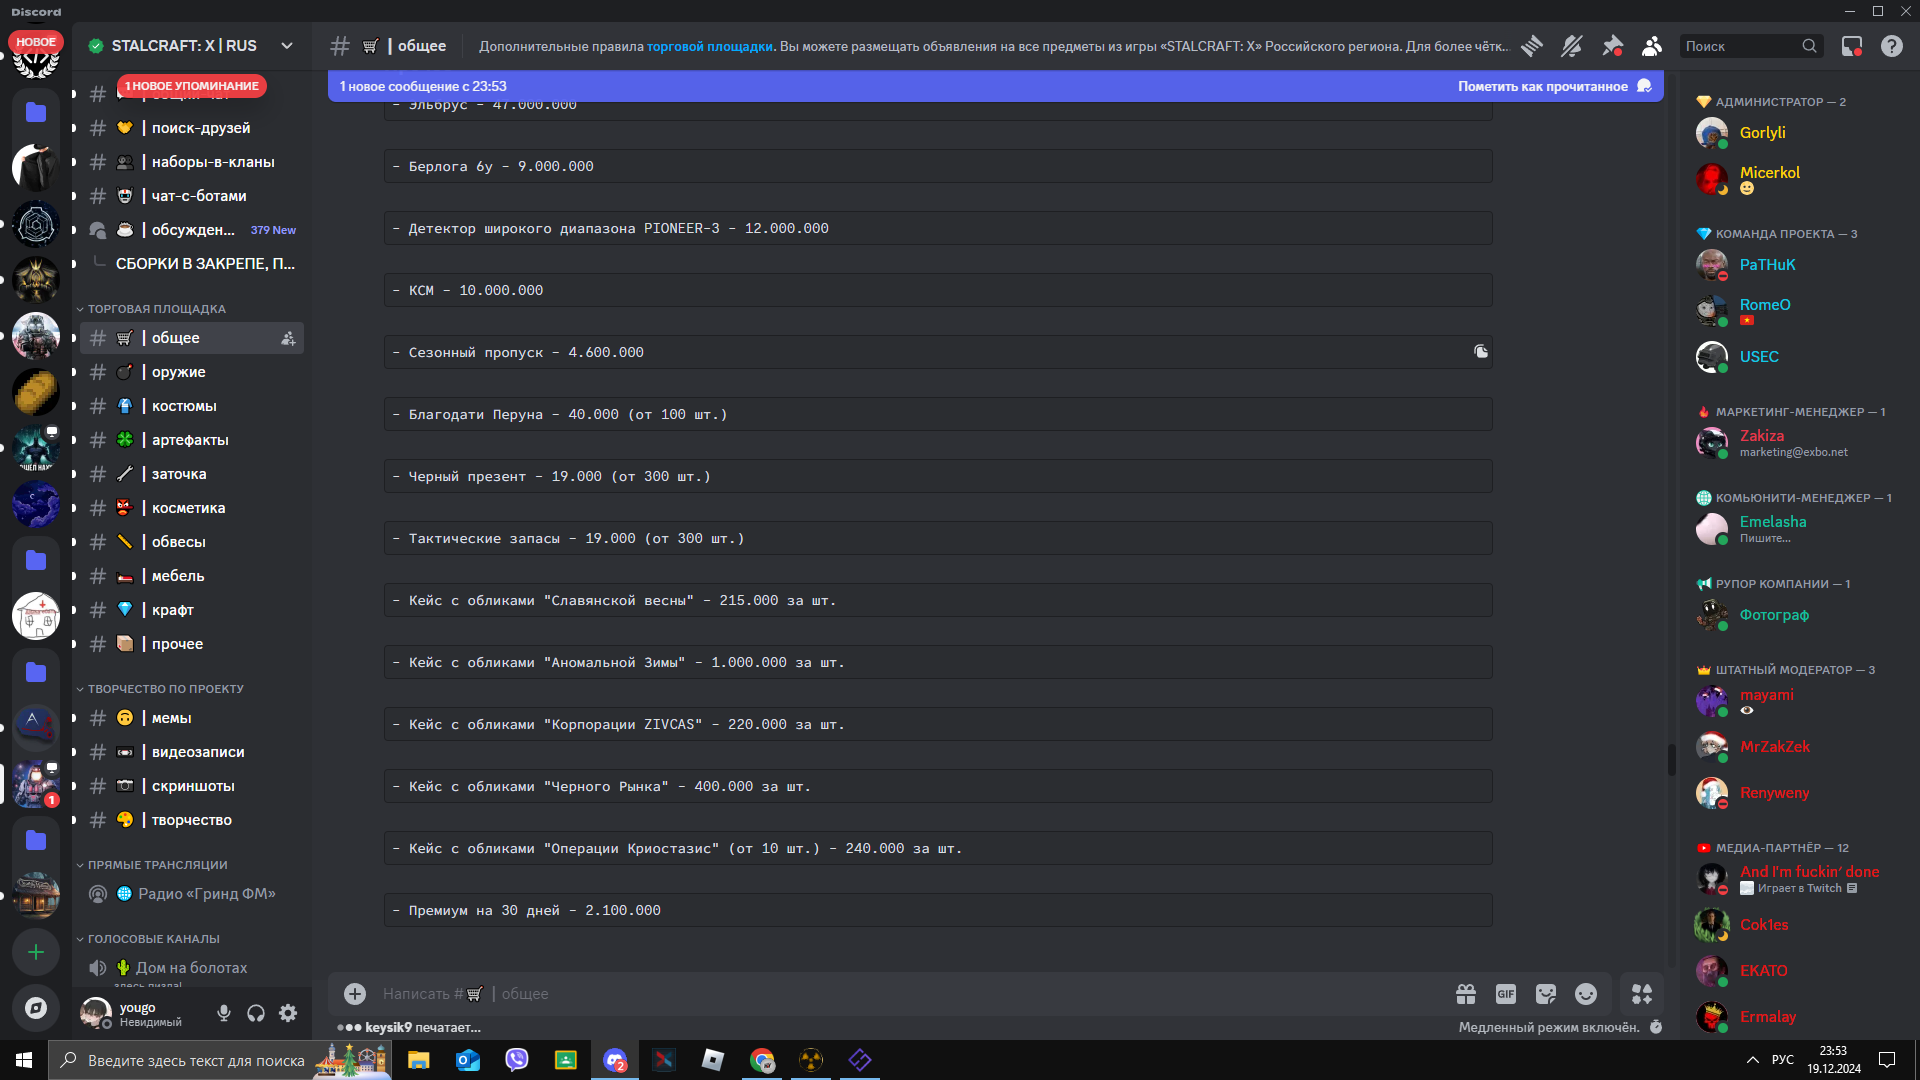Screen dimensions: 1920x1080
Task: Open the костюмы channel
Action: click(x=192, y=406)
